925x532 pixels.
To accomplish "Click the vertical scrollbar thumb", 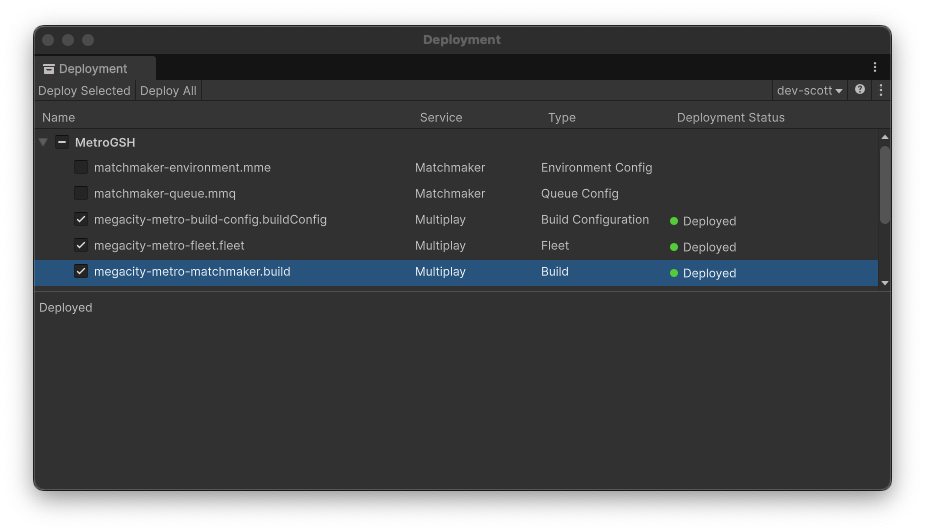I will click(884, 185).
